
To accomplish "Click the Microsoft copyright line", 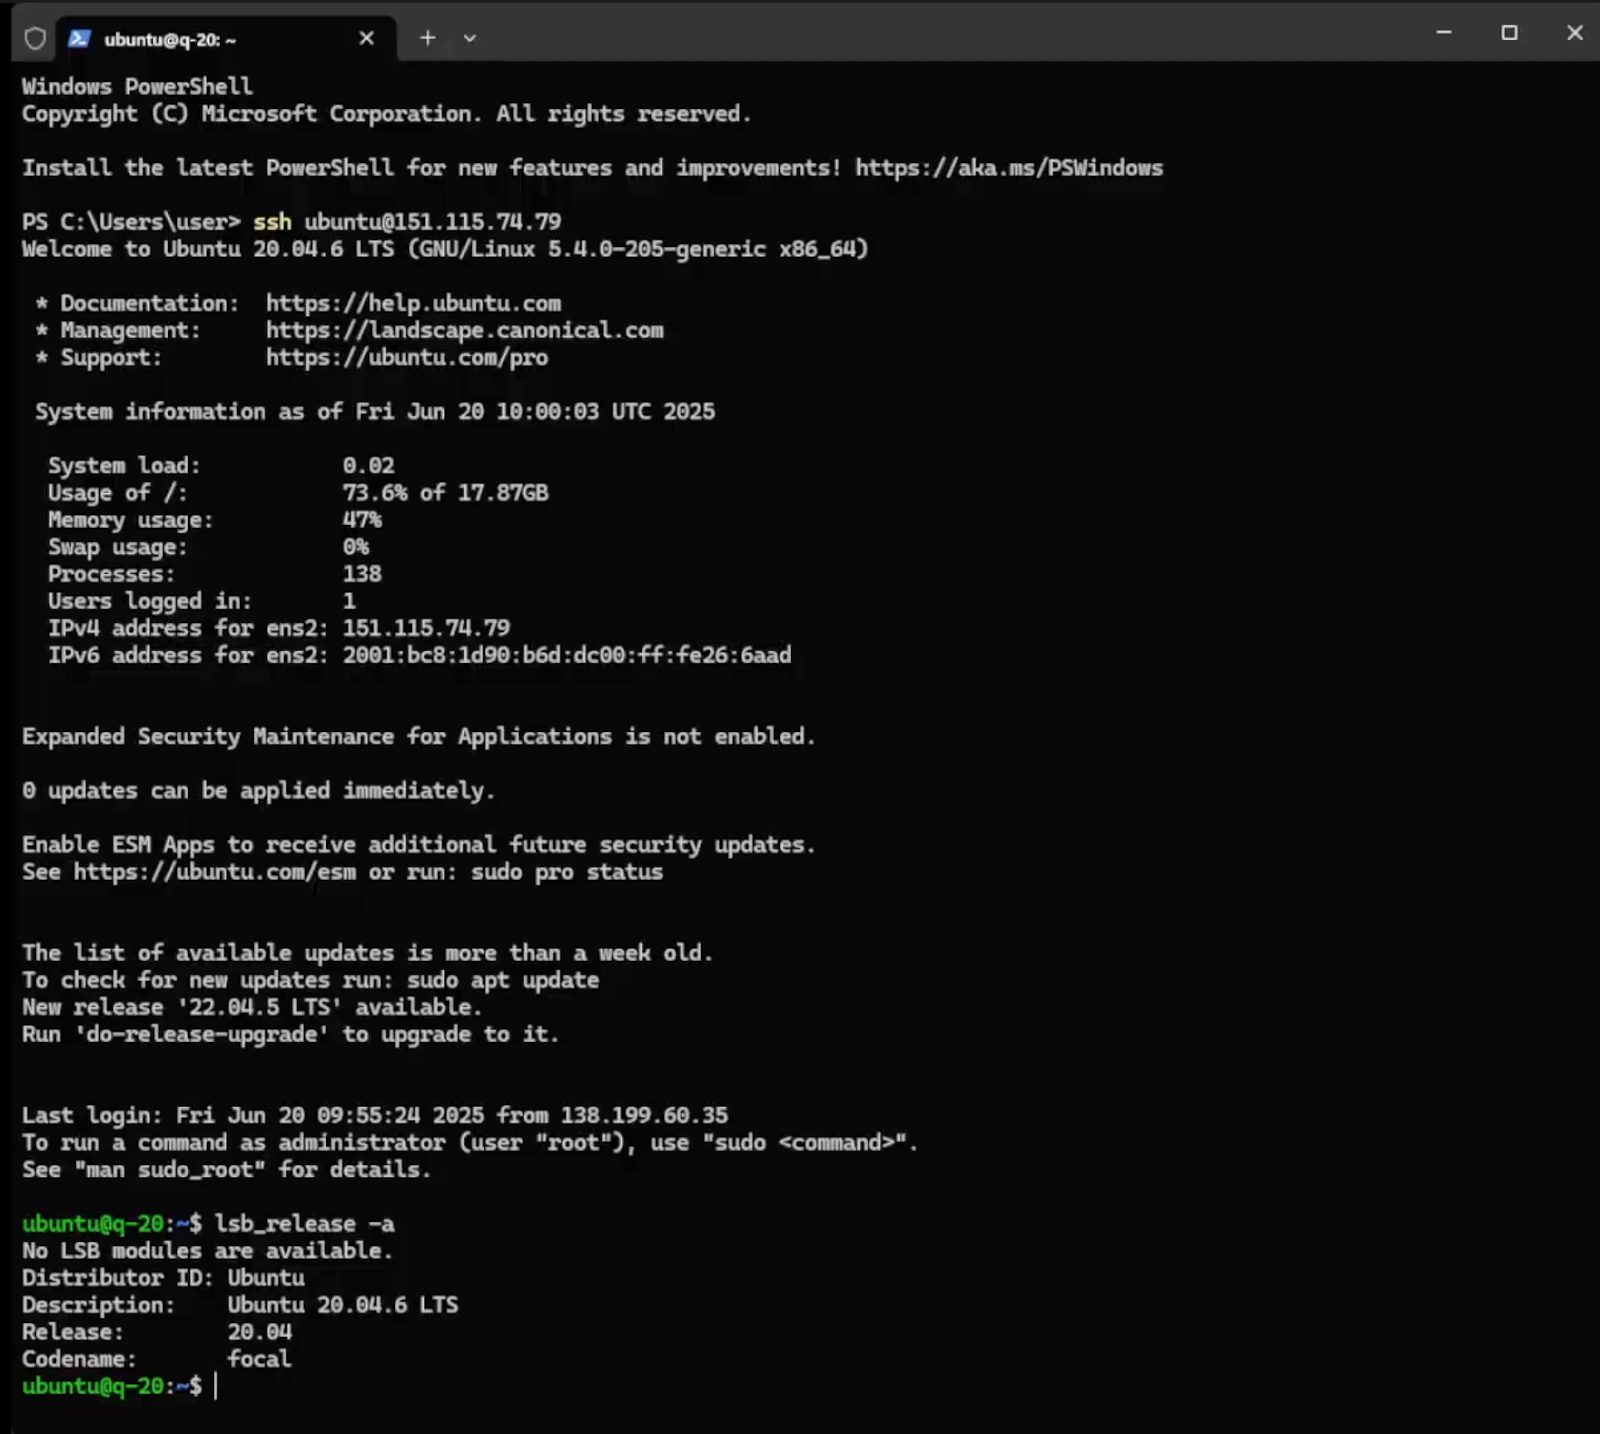I will click(386, 114).
